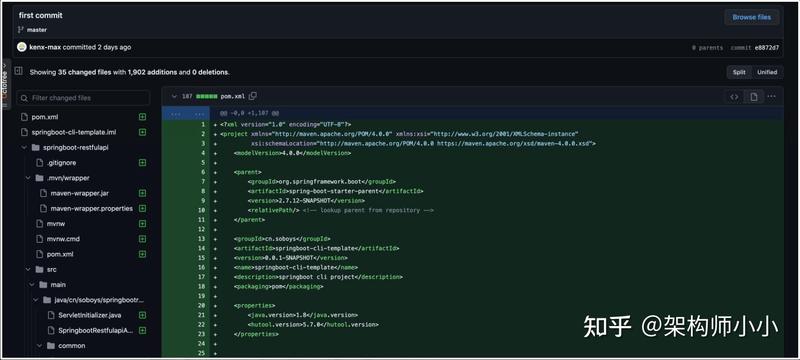Open springboot-cli-template.iml in file tree
Image resolution: width=800 pixels, height=360 pixels.
(73, 132)
